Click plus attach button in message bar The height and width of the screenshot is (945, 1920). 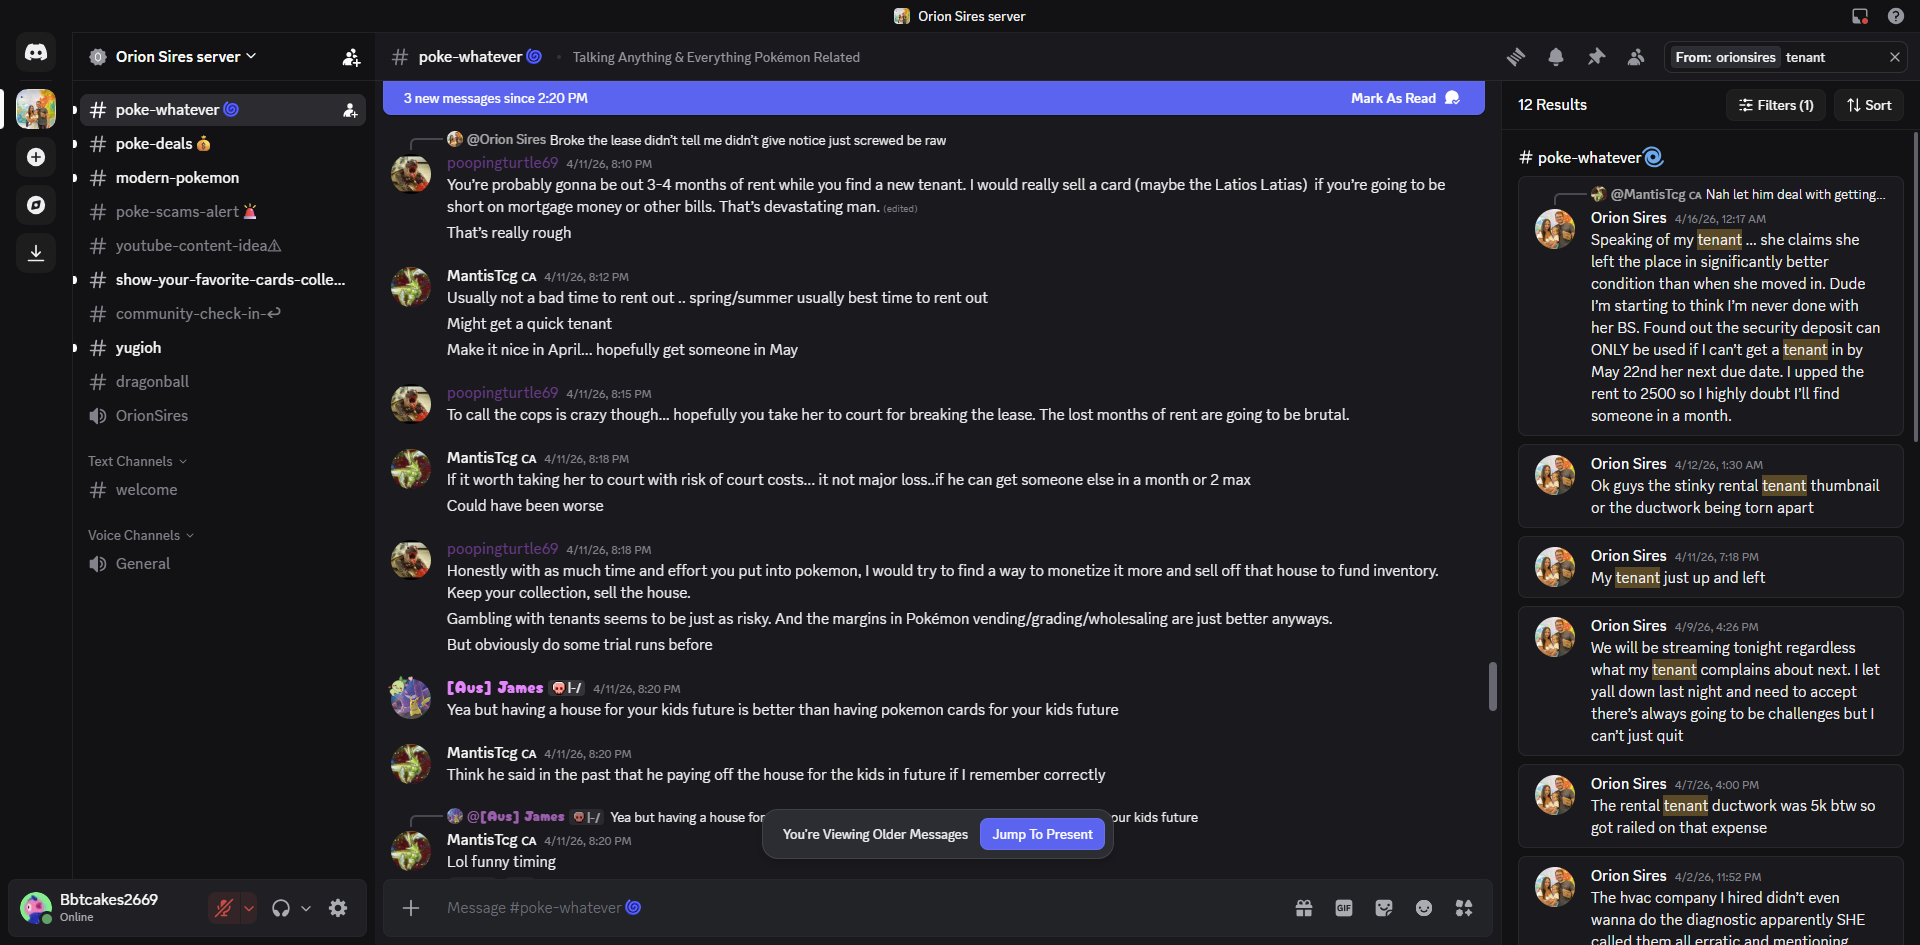(411, 908)
